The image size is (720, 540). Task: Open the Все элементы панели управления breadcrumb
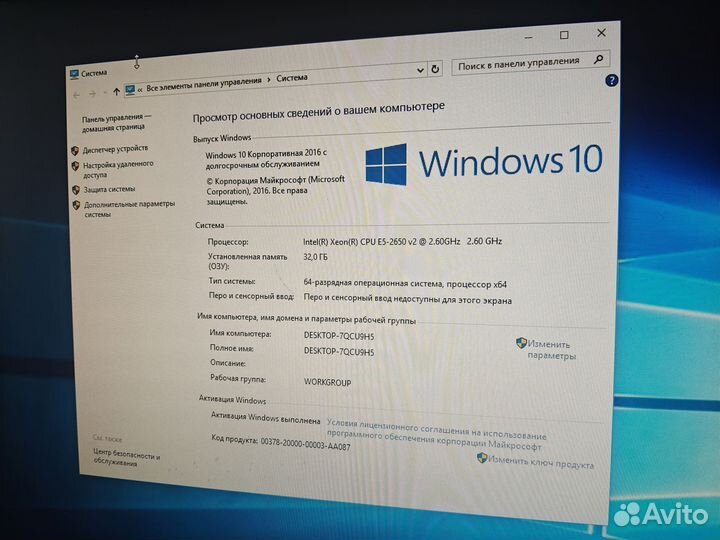[203, 84]
